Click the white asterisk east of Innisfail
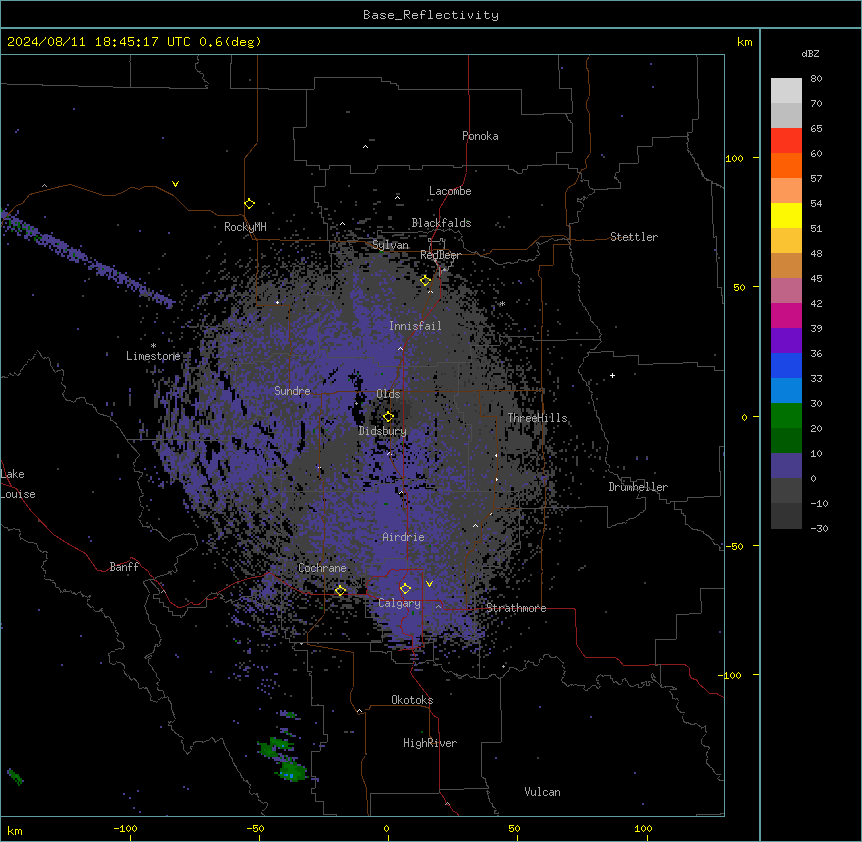 point(502,303)
